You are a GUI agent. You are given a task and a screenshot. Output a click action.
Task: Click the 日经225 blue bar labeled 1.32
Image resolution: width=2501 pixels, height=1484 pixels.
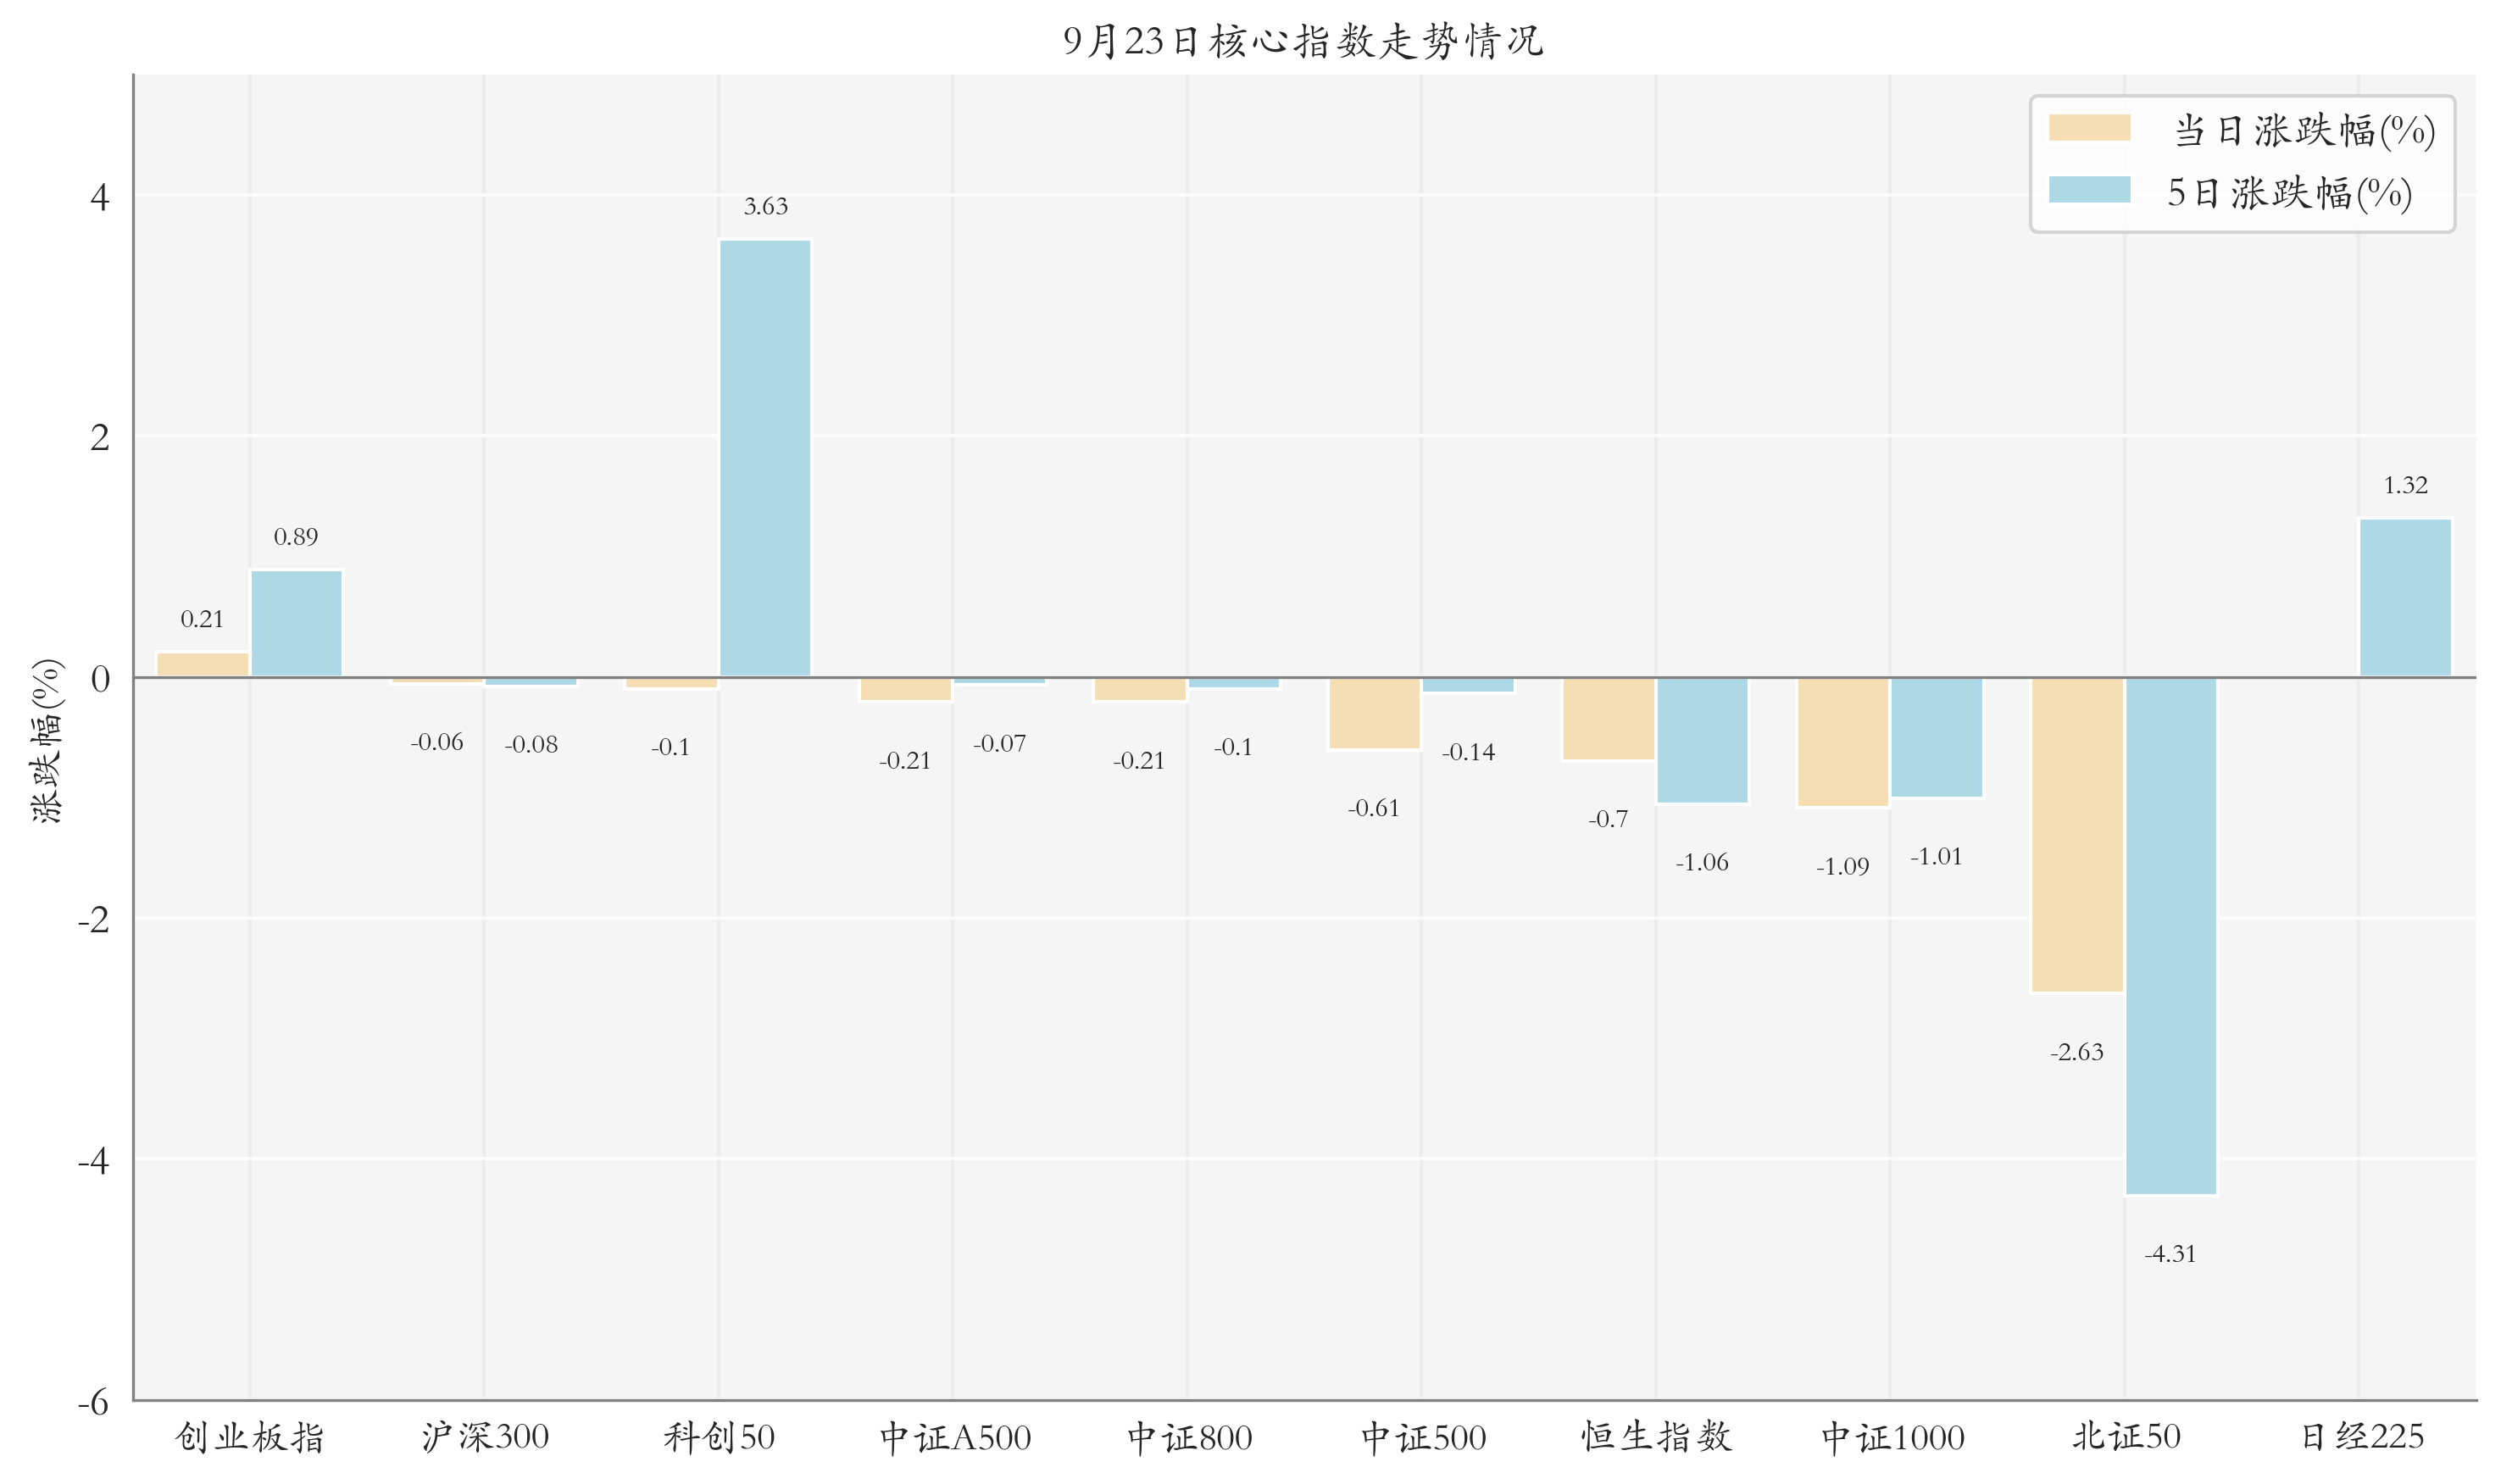[2404, 597]
